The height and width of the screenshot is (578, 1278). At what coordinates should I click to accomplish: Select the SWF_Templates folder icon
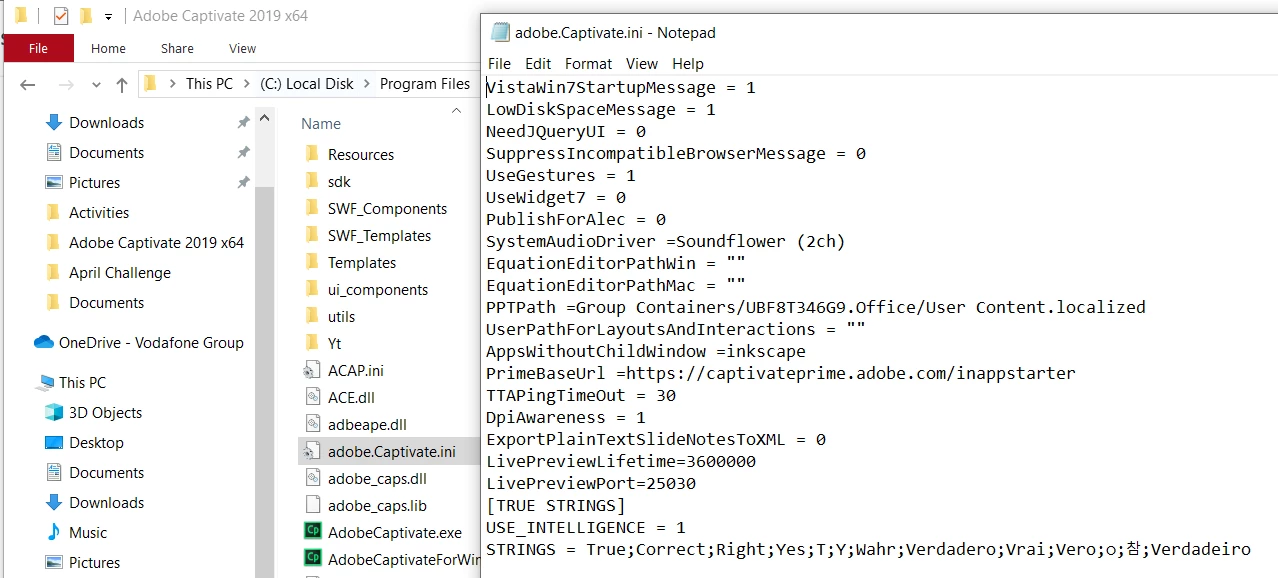pos(311,235)
